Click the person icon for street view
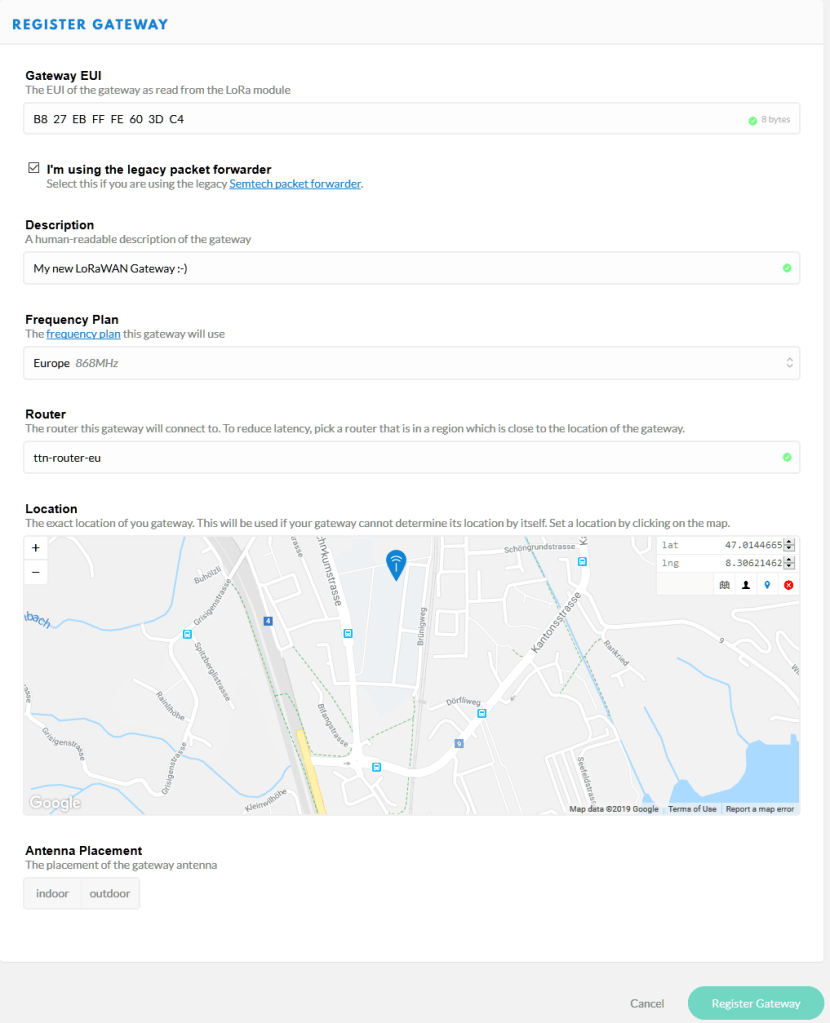The height and width of the screenshot is (1023, 830). click(746, 584)
